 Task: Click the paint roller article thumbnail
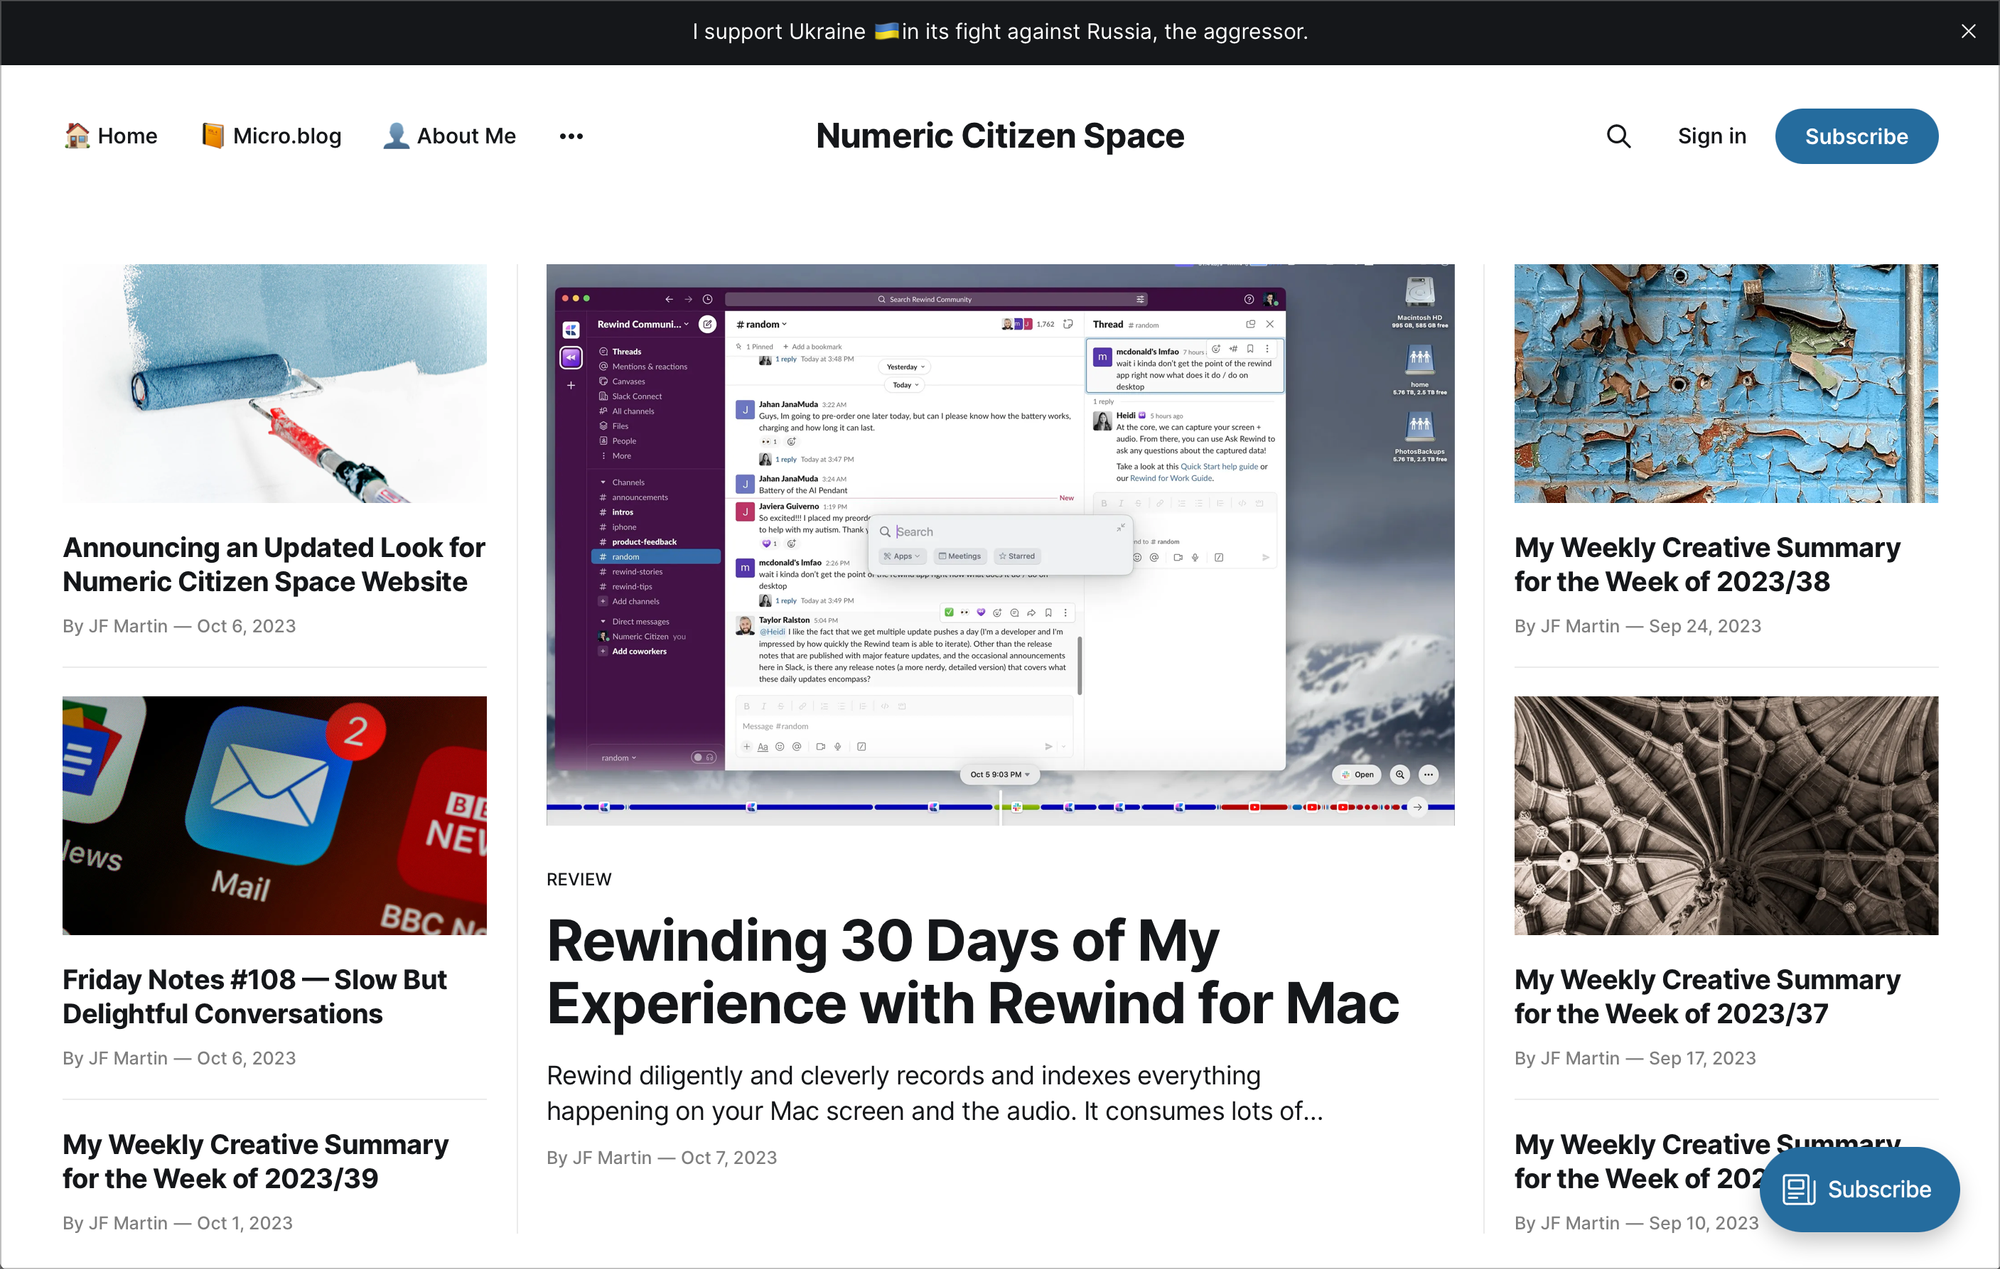(274, 384)
